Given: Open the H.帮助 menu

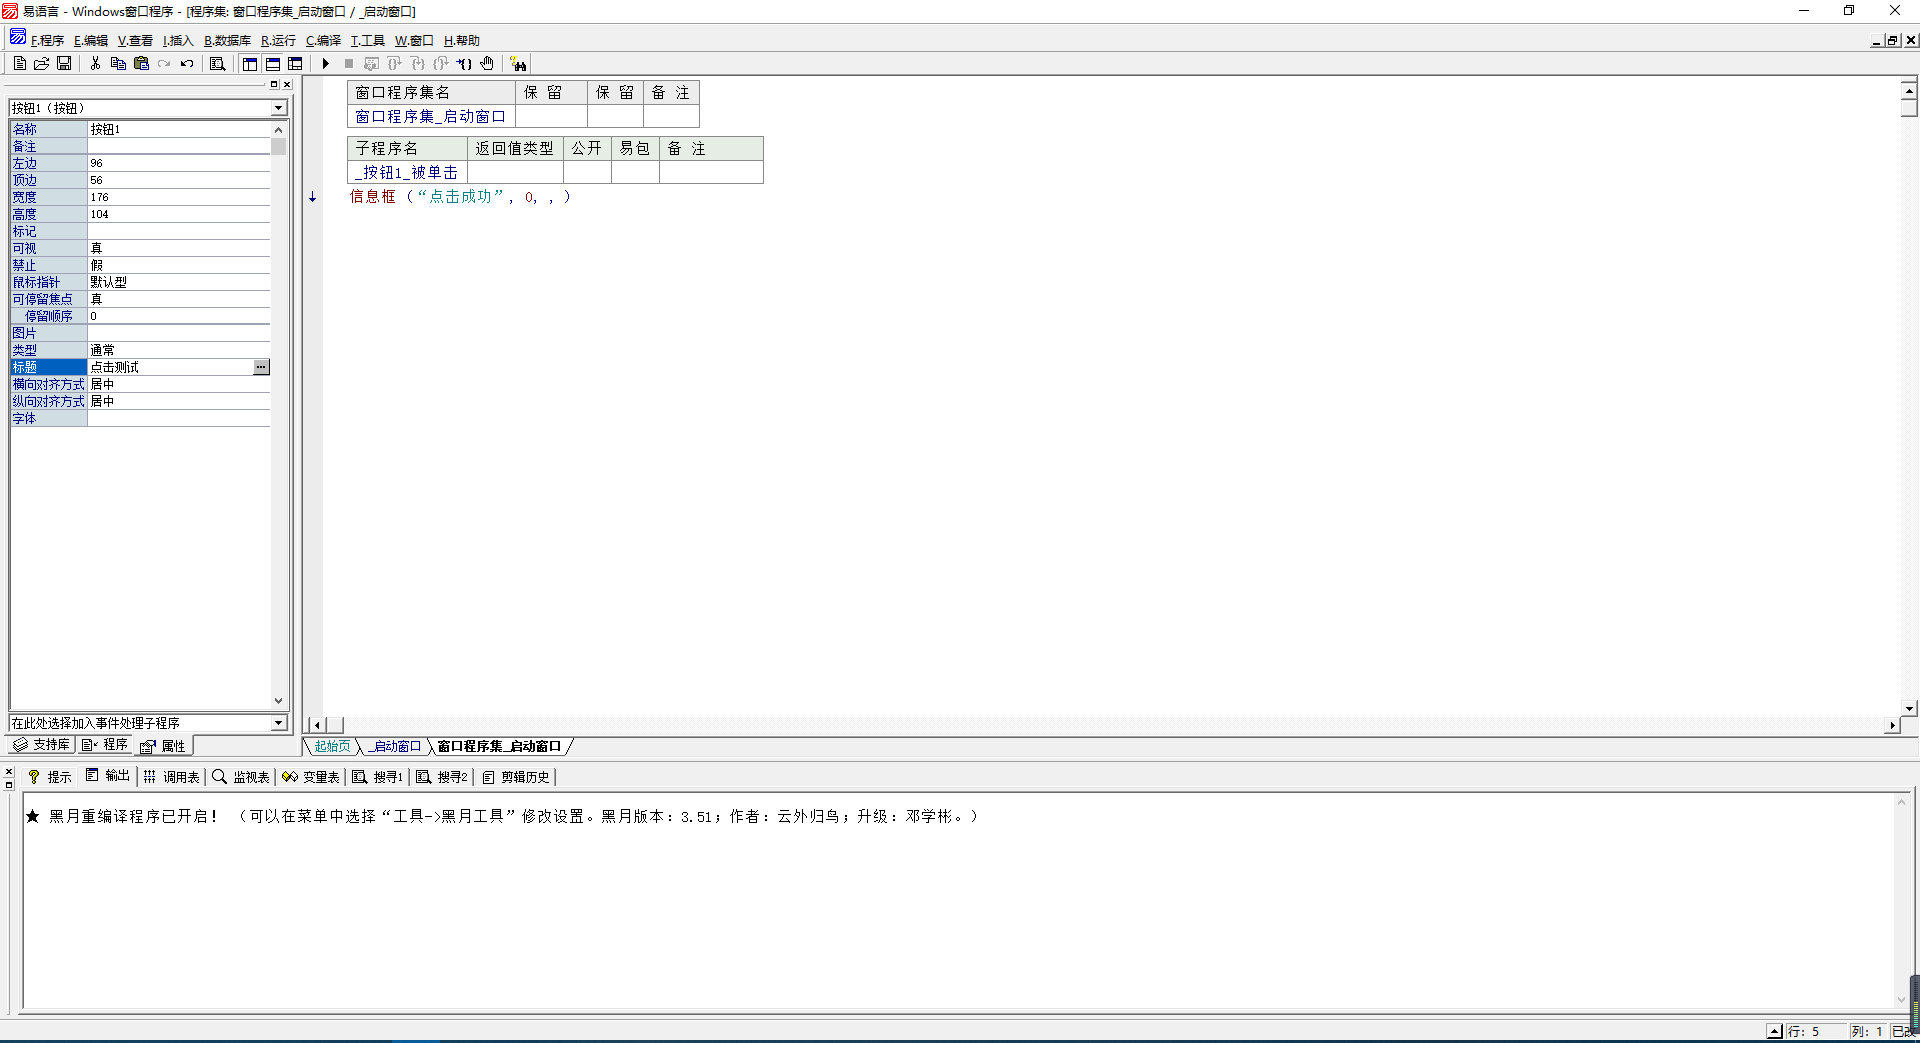Looking at the screenshot, I should [x=462, y=41].
